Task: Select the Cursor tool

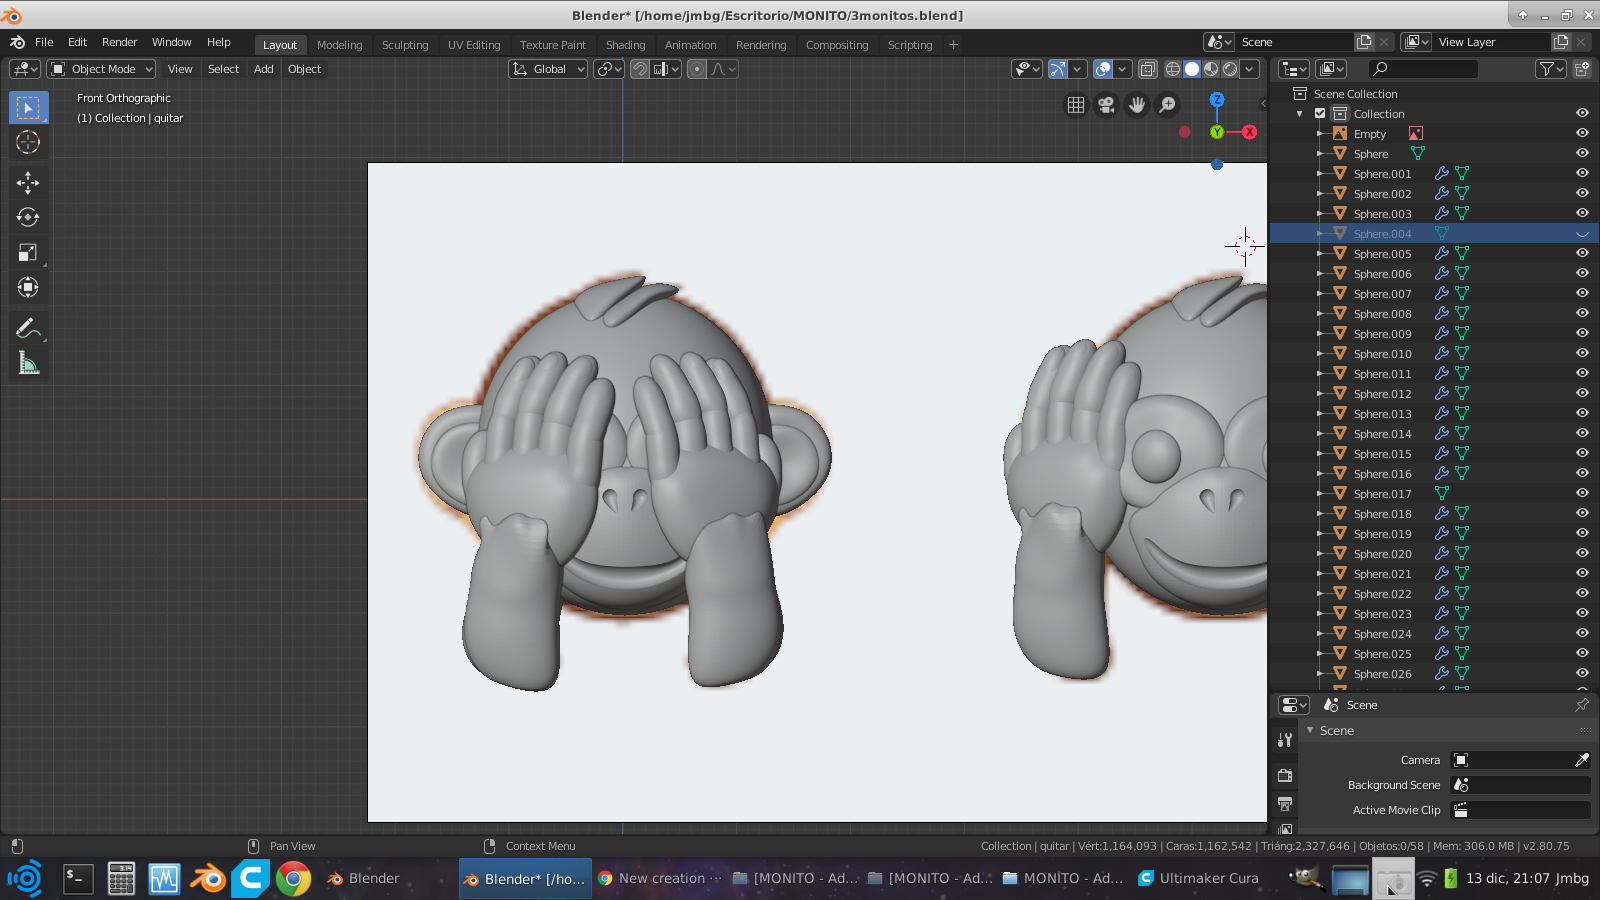Action: pyautogui.click(x=28, y=142)
